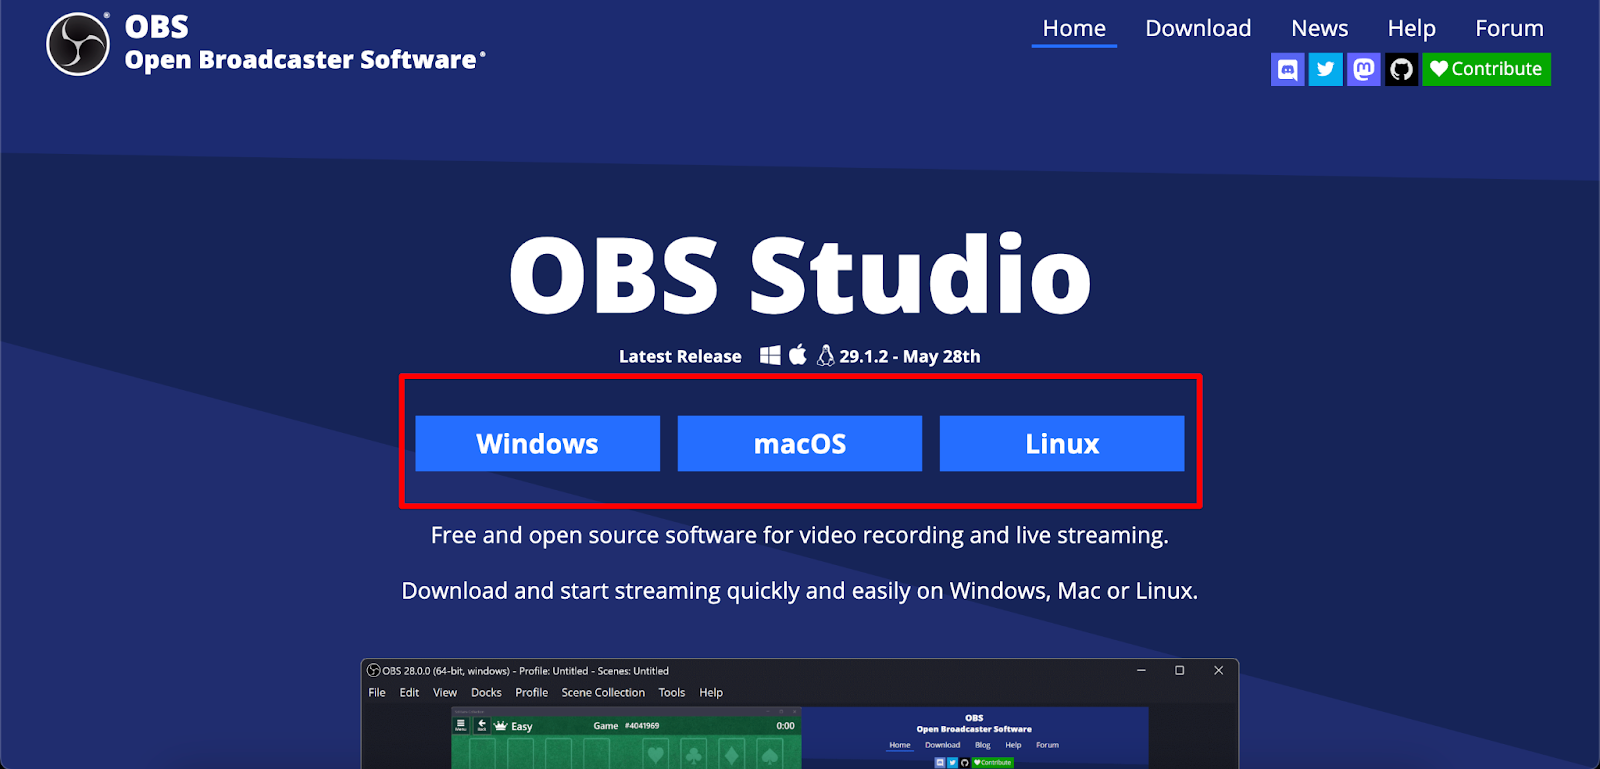The height and width of the screenshot is (769, 1600).
Task: Close the OBS preview window
Action: tap(1218, 670)
